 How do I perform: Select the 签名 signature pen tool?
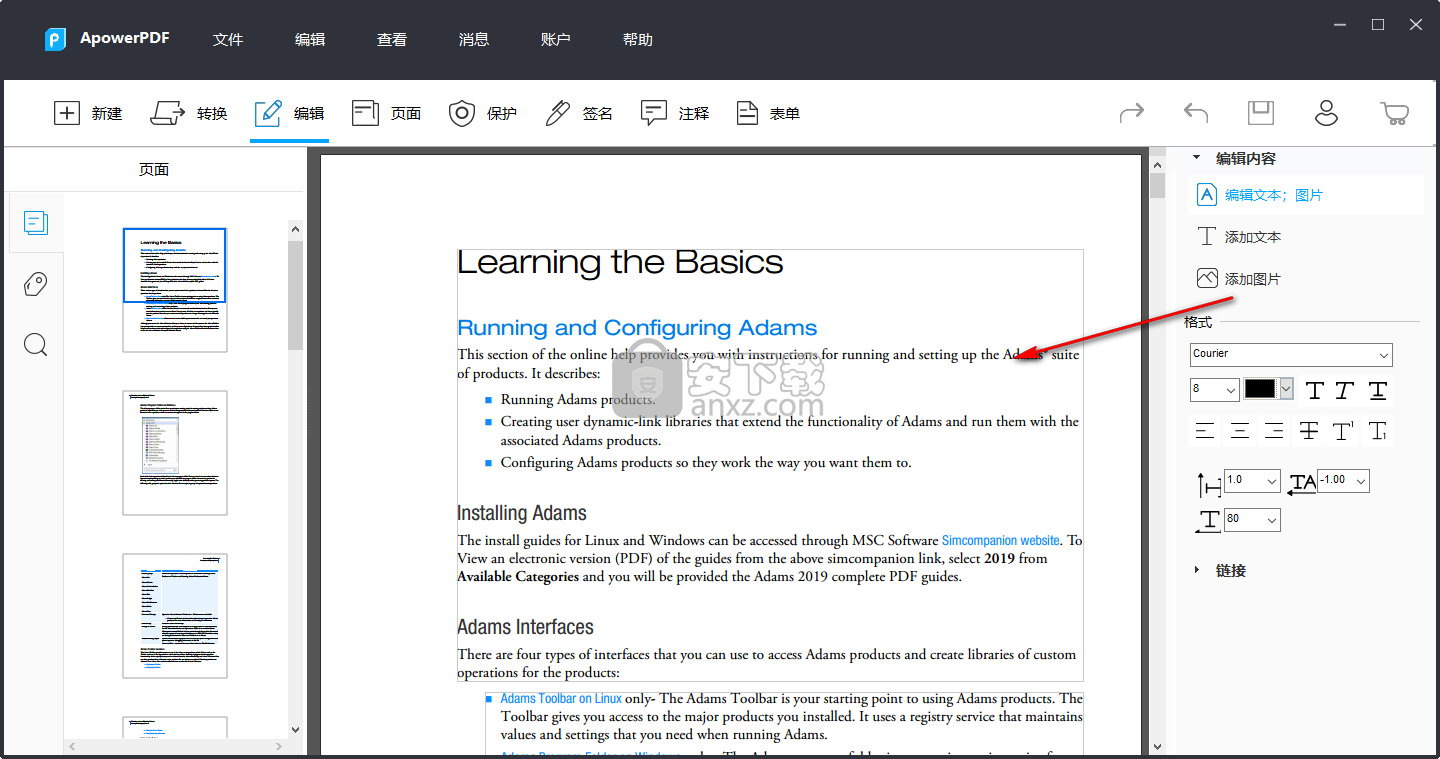[578, 113]
